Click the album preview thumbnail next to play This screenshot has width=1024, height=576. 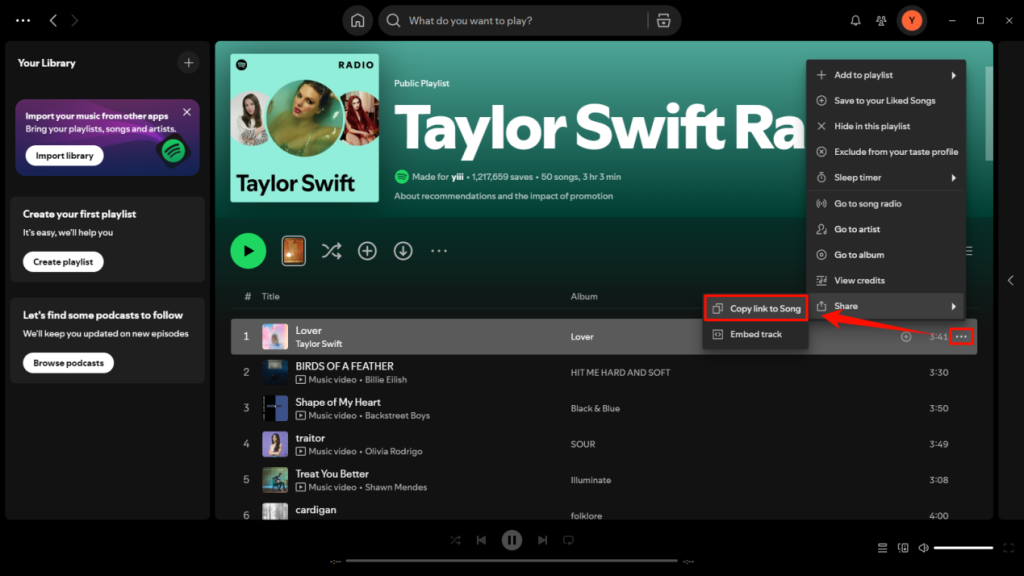point(293,251)
